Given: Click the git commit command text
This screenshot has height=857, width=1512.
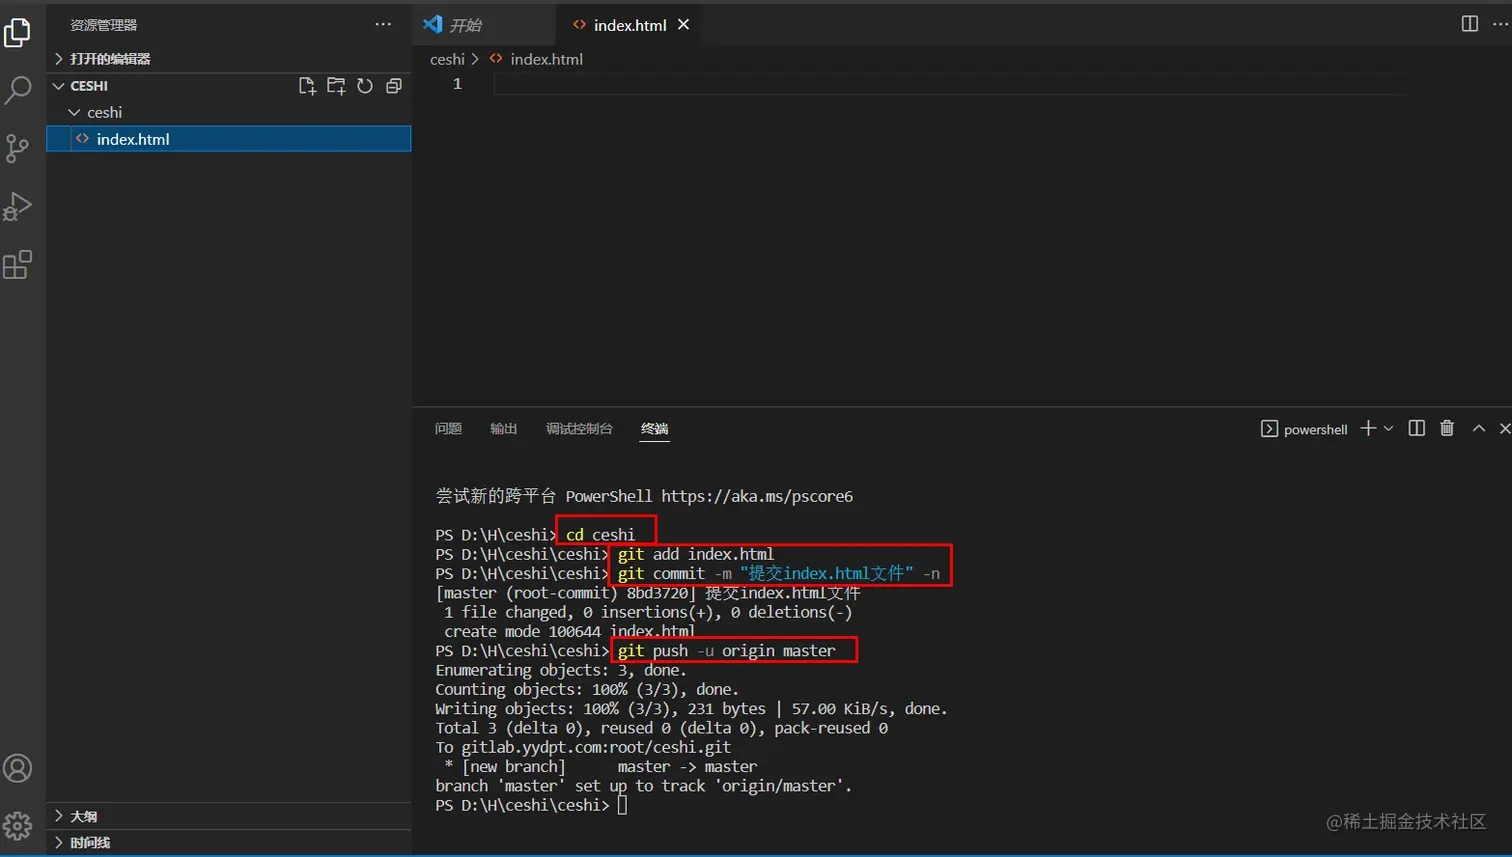Looking at the screenshot, I should pos(779,573).
